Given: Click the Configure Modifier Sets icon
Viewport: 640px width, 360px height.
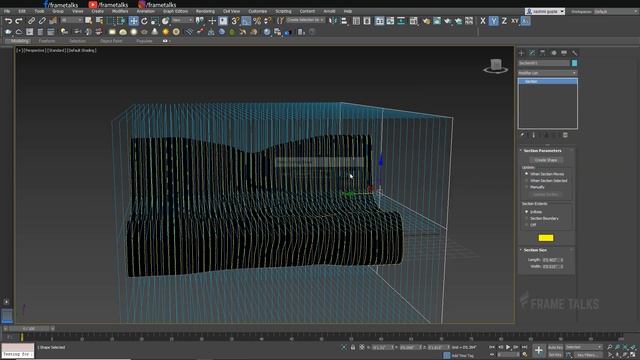Looking at the screenshot, I should 565,135.
